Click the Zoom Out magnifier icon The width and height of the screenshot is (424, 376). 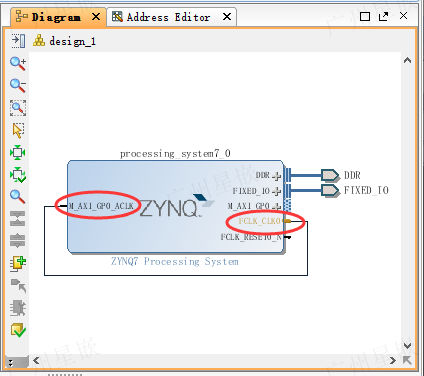[18, 86]
